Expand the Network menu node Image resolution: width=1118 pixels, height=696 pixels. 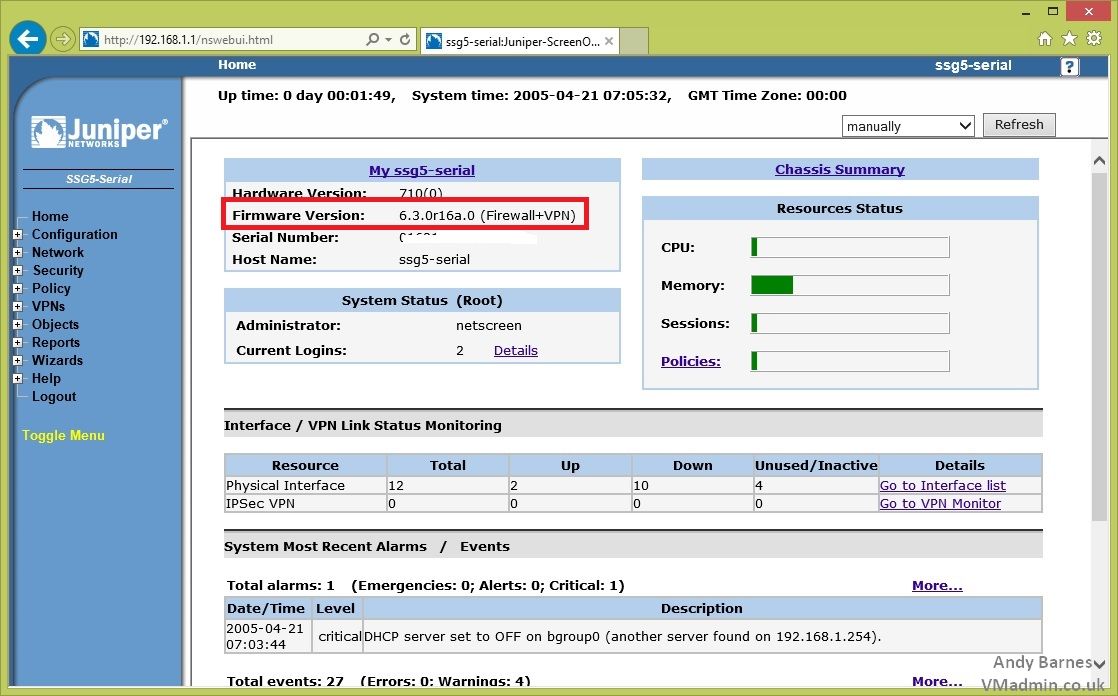coord(17,253)
